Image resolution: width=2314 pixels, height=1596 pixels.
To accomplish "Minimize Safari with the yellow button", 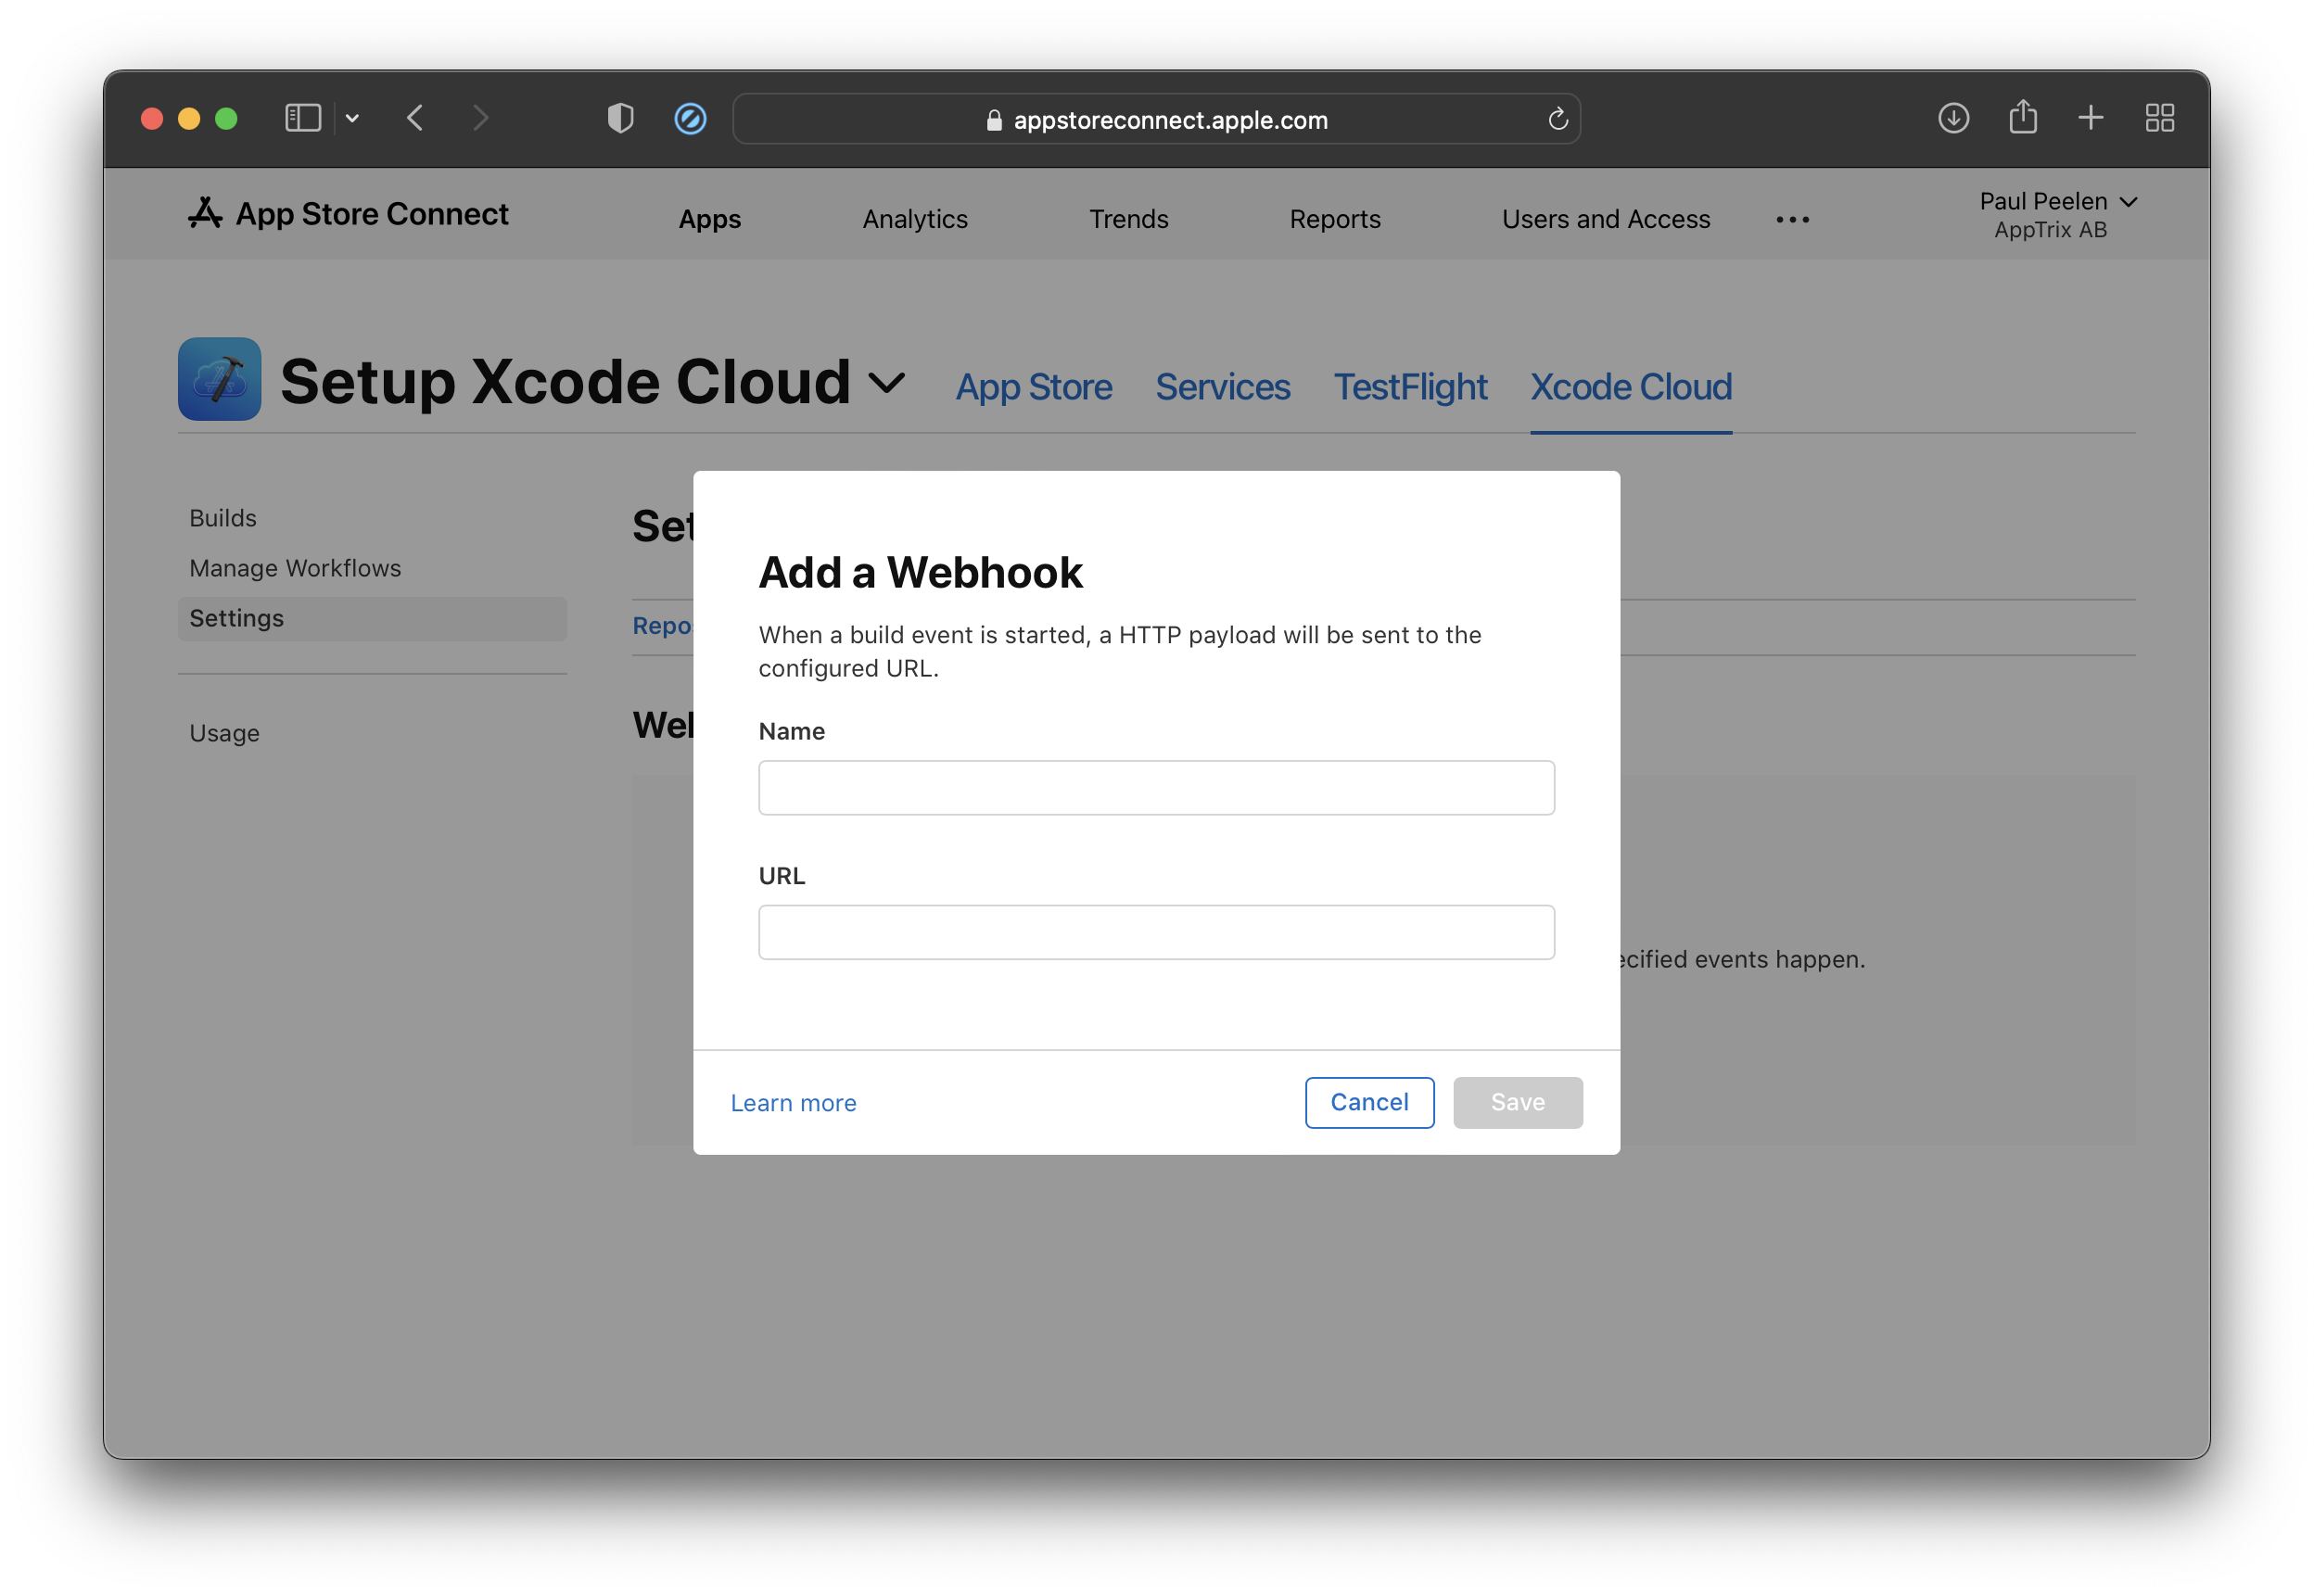I will [189, 119].
